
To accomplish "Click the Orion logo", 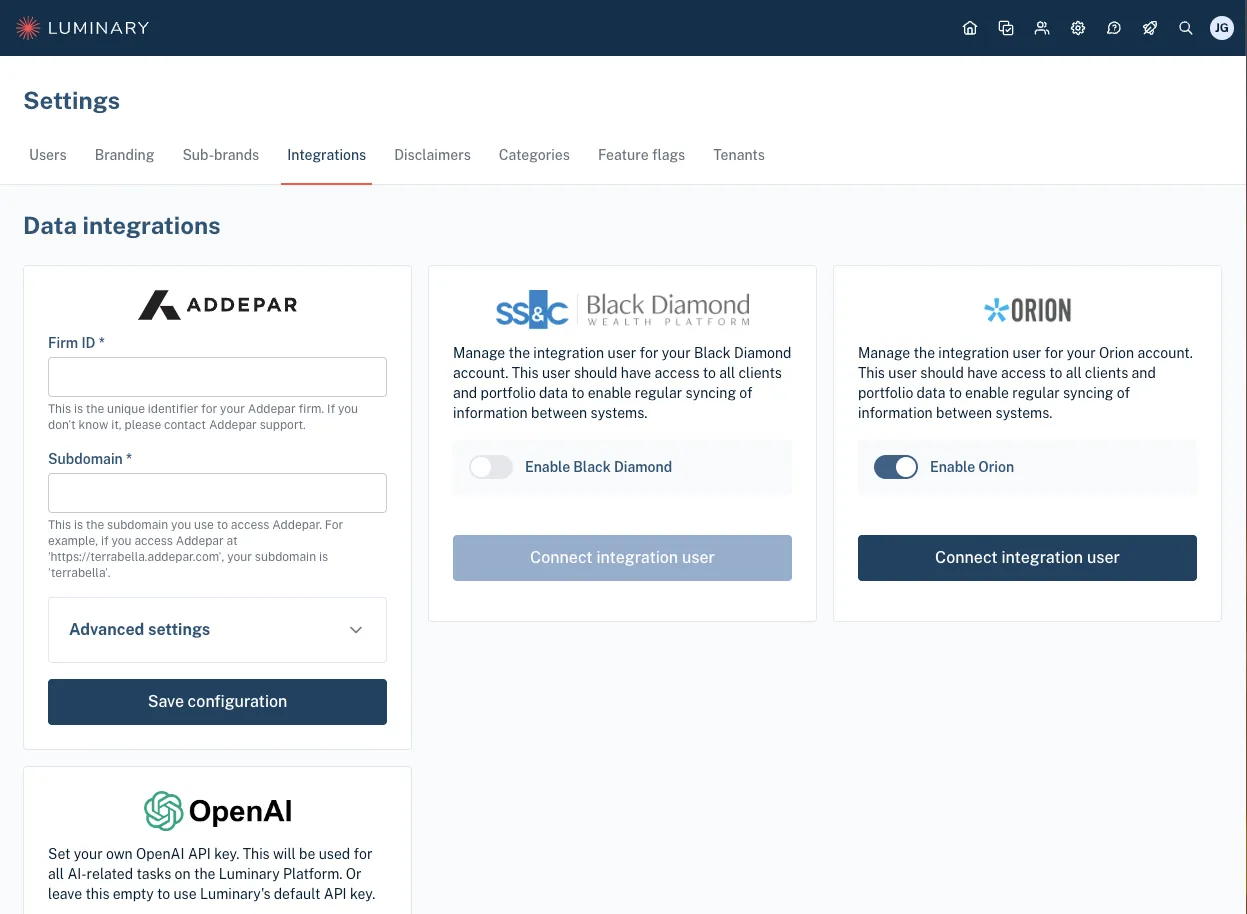I will click(1027, 311).
